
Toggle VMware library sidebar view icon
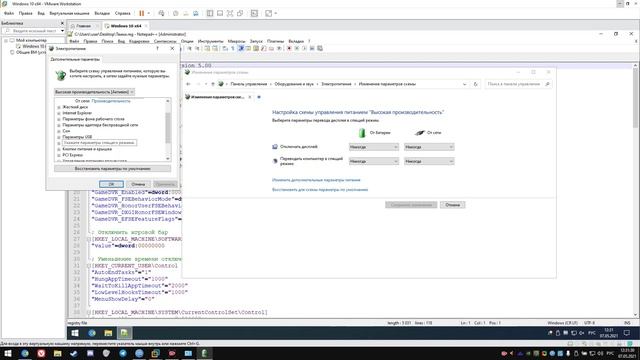tap(210, 13)
